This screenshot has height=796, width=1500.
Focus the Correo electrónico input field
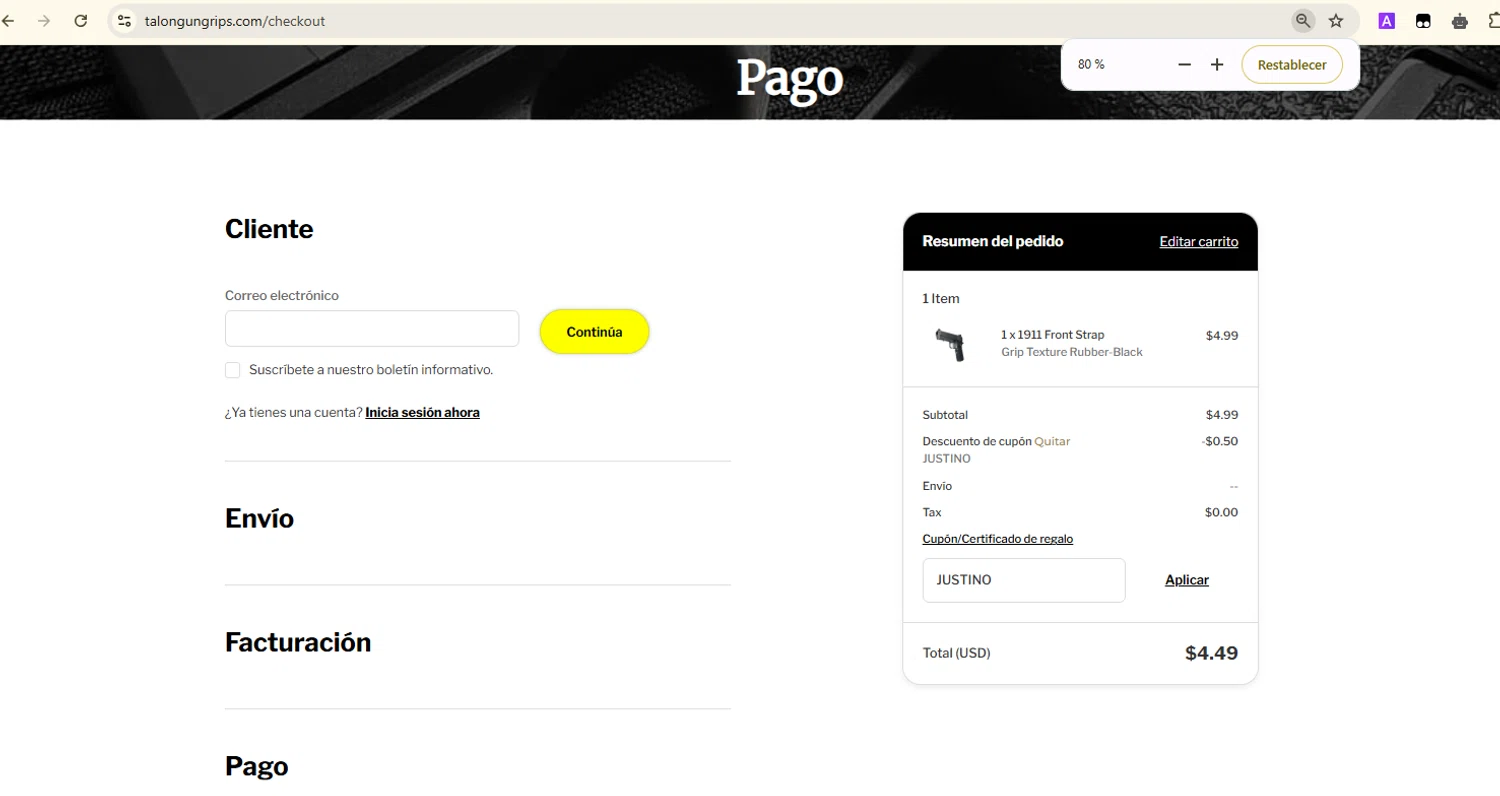[372, 328]
